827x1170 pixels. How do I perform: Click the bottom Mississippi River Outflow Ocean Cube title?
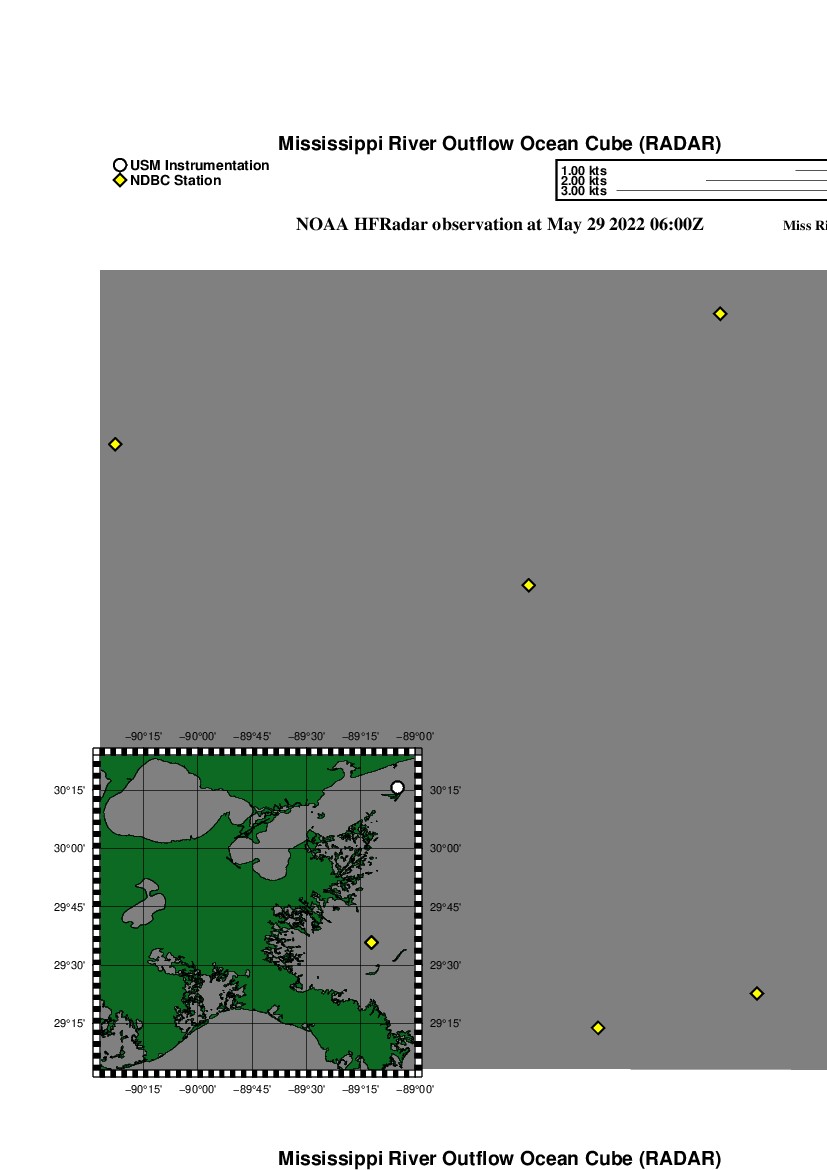499,1159
